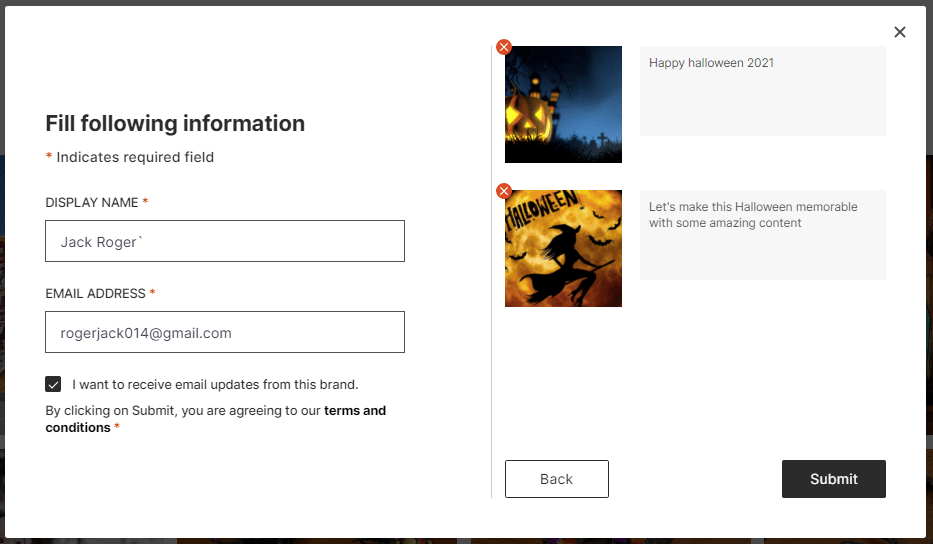Click the 'Indicates required field' note

tap(135, 157)
